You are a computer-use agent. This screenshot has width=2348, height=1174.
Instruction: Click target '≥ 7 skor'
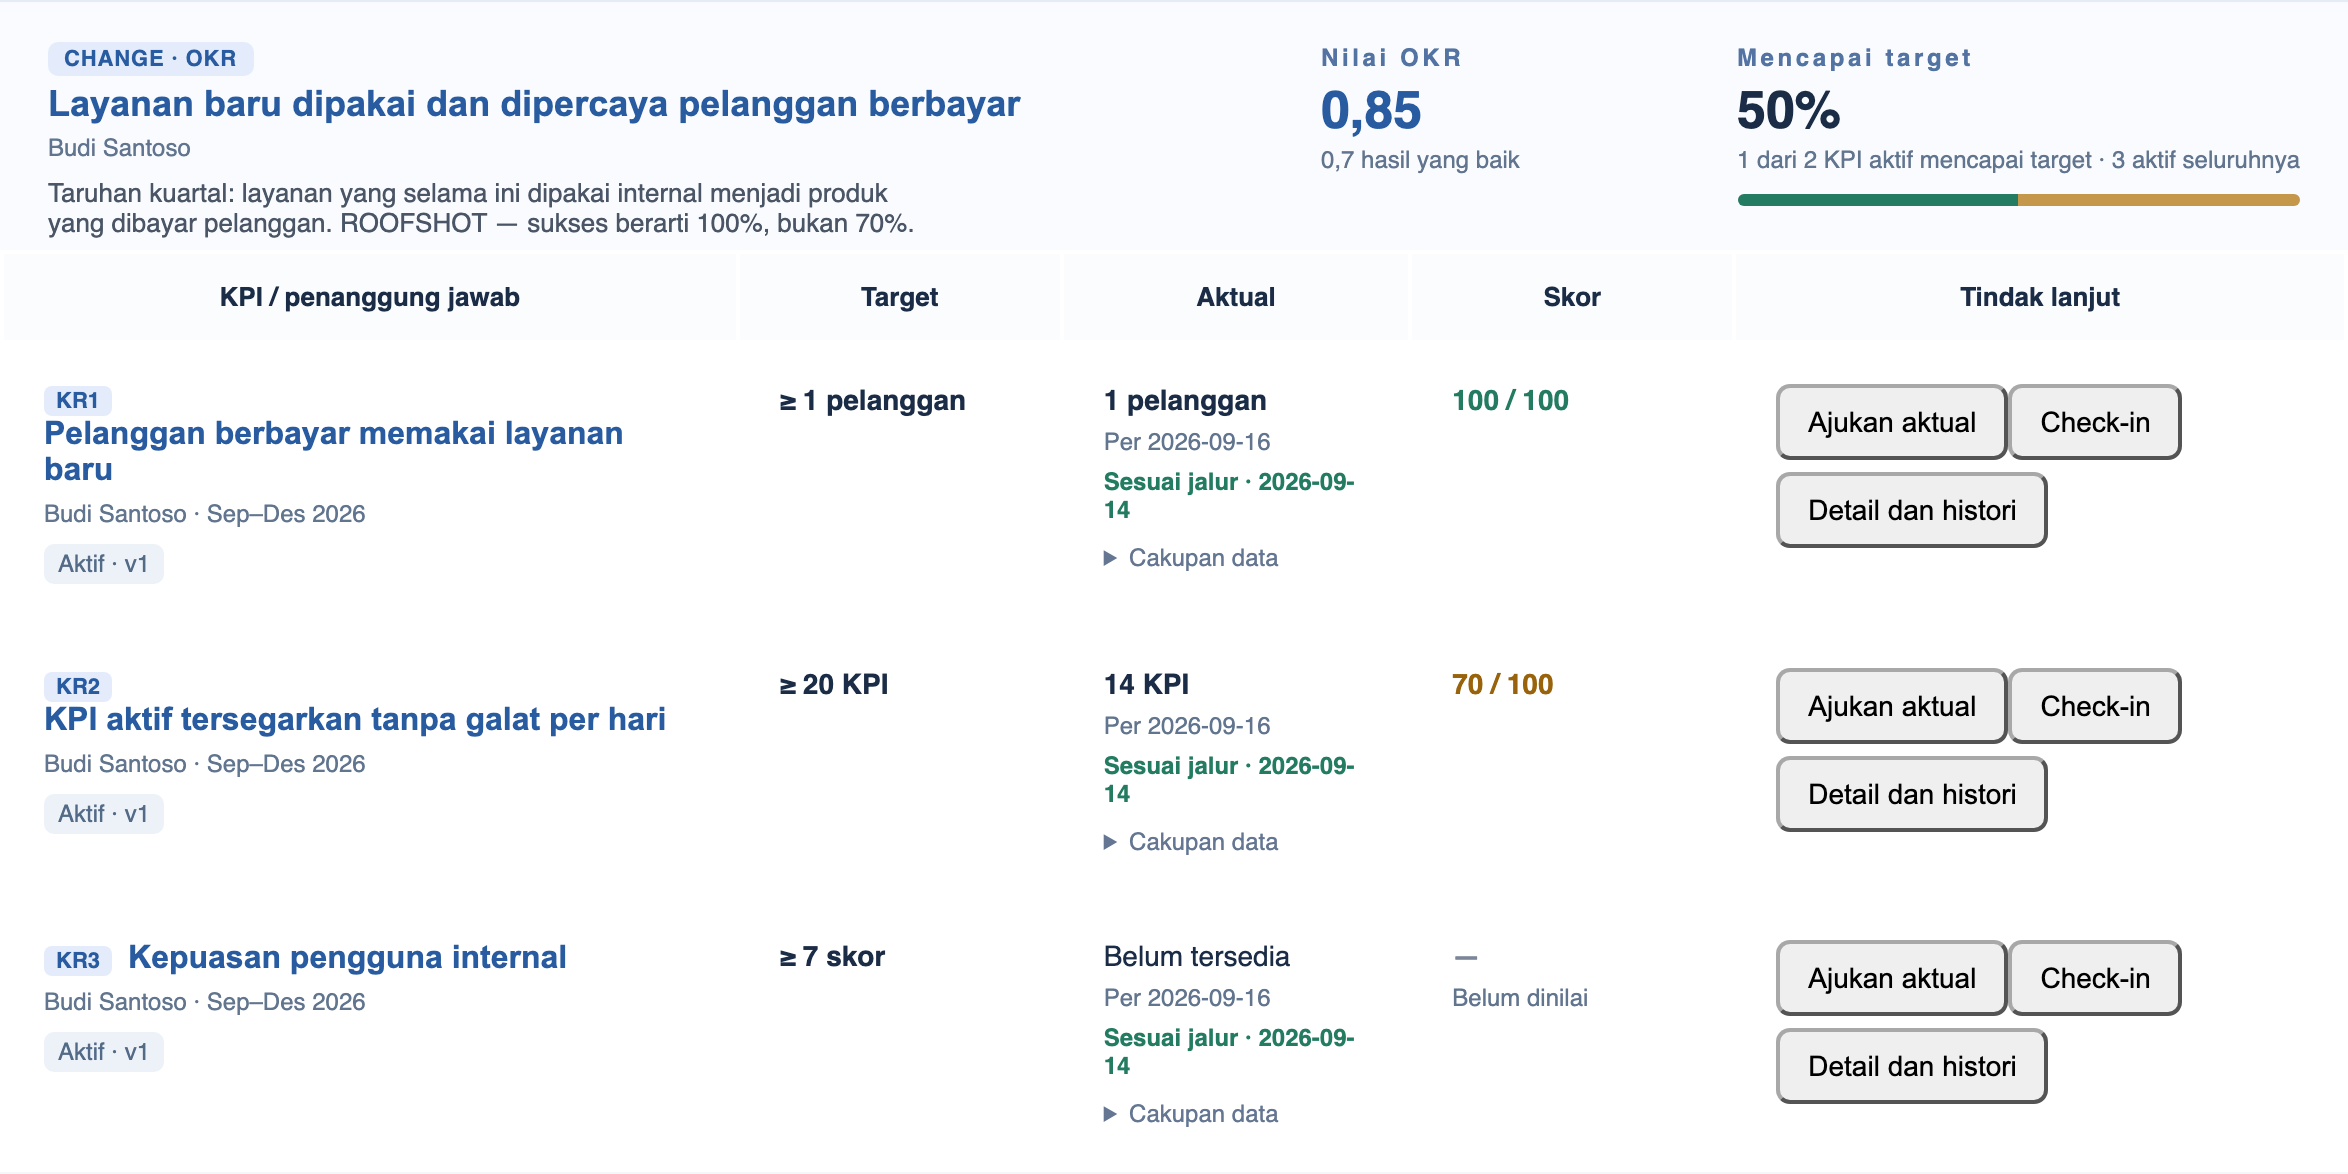832,957
